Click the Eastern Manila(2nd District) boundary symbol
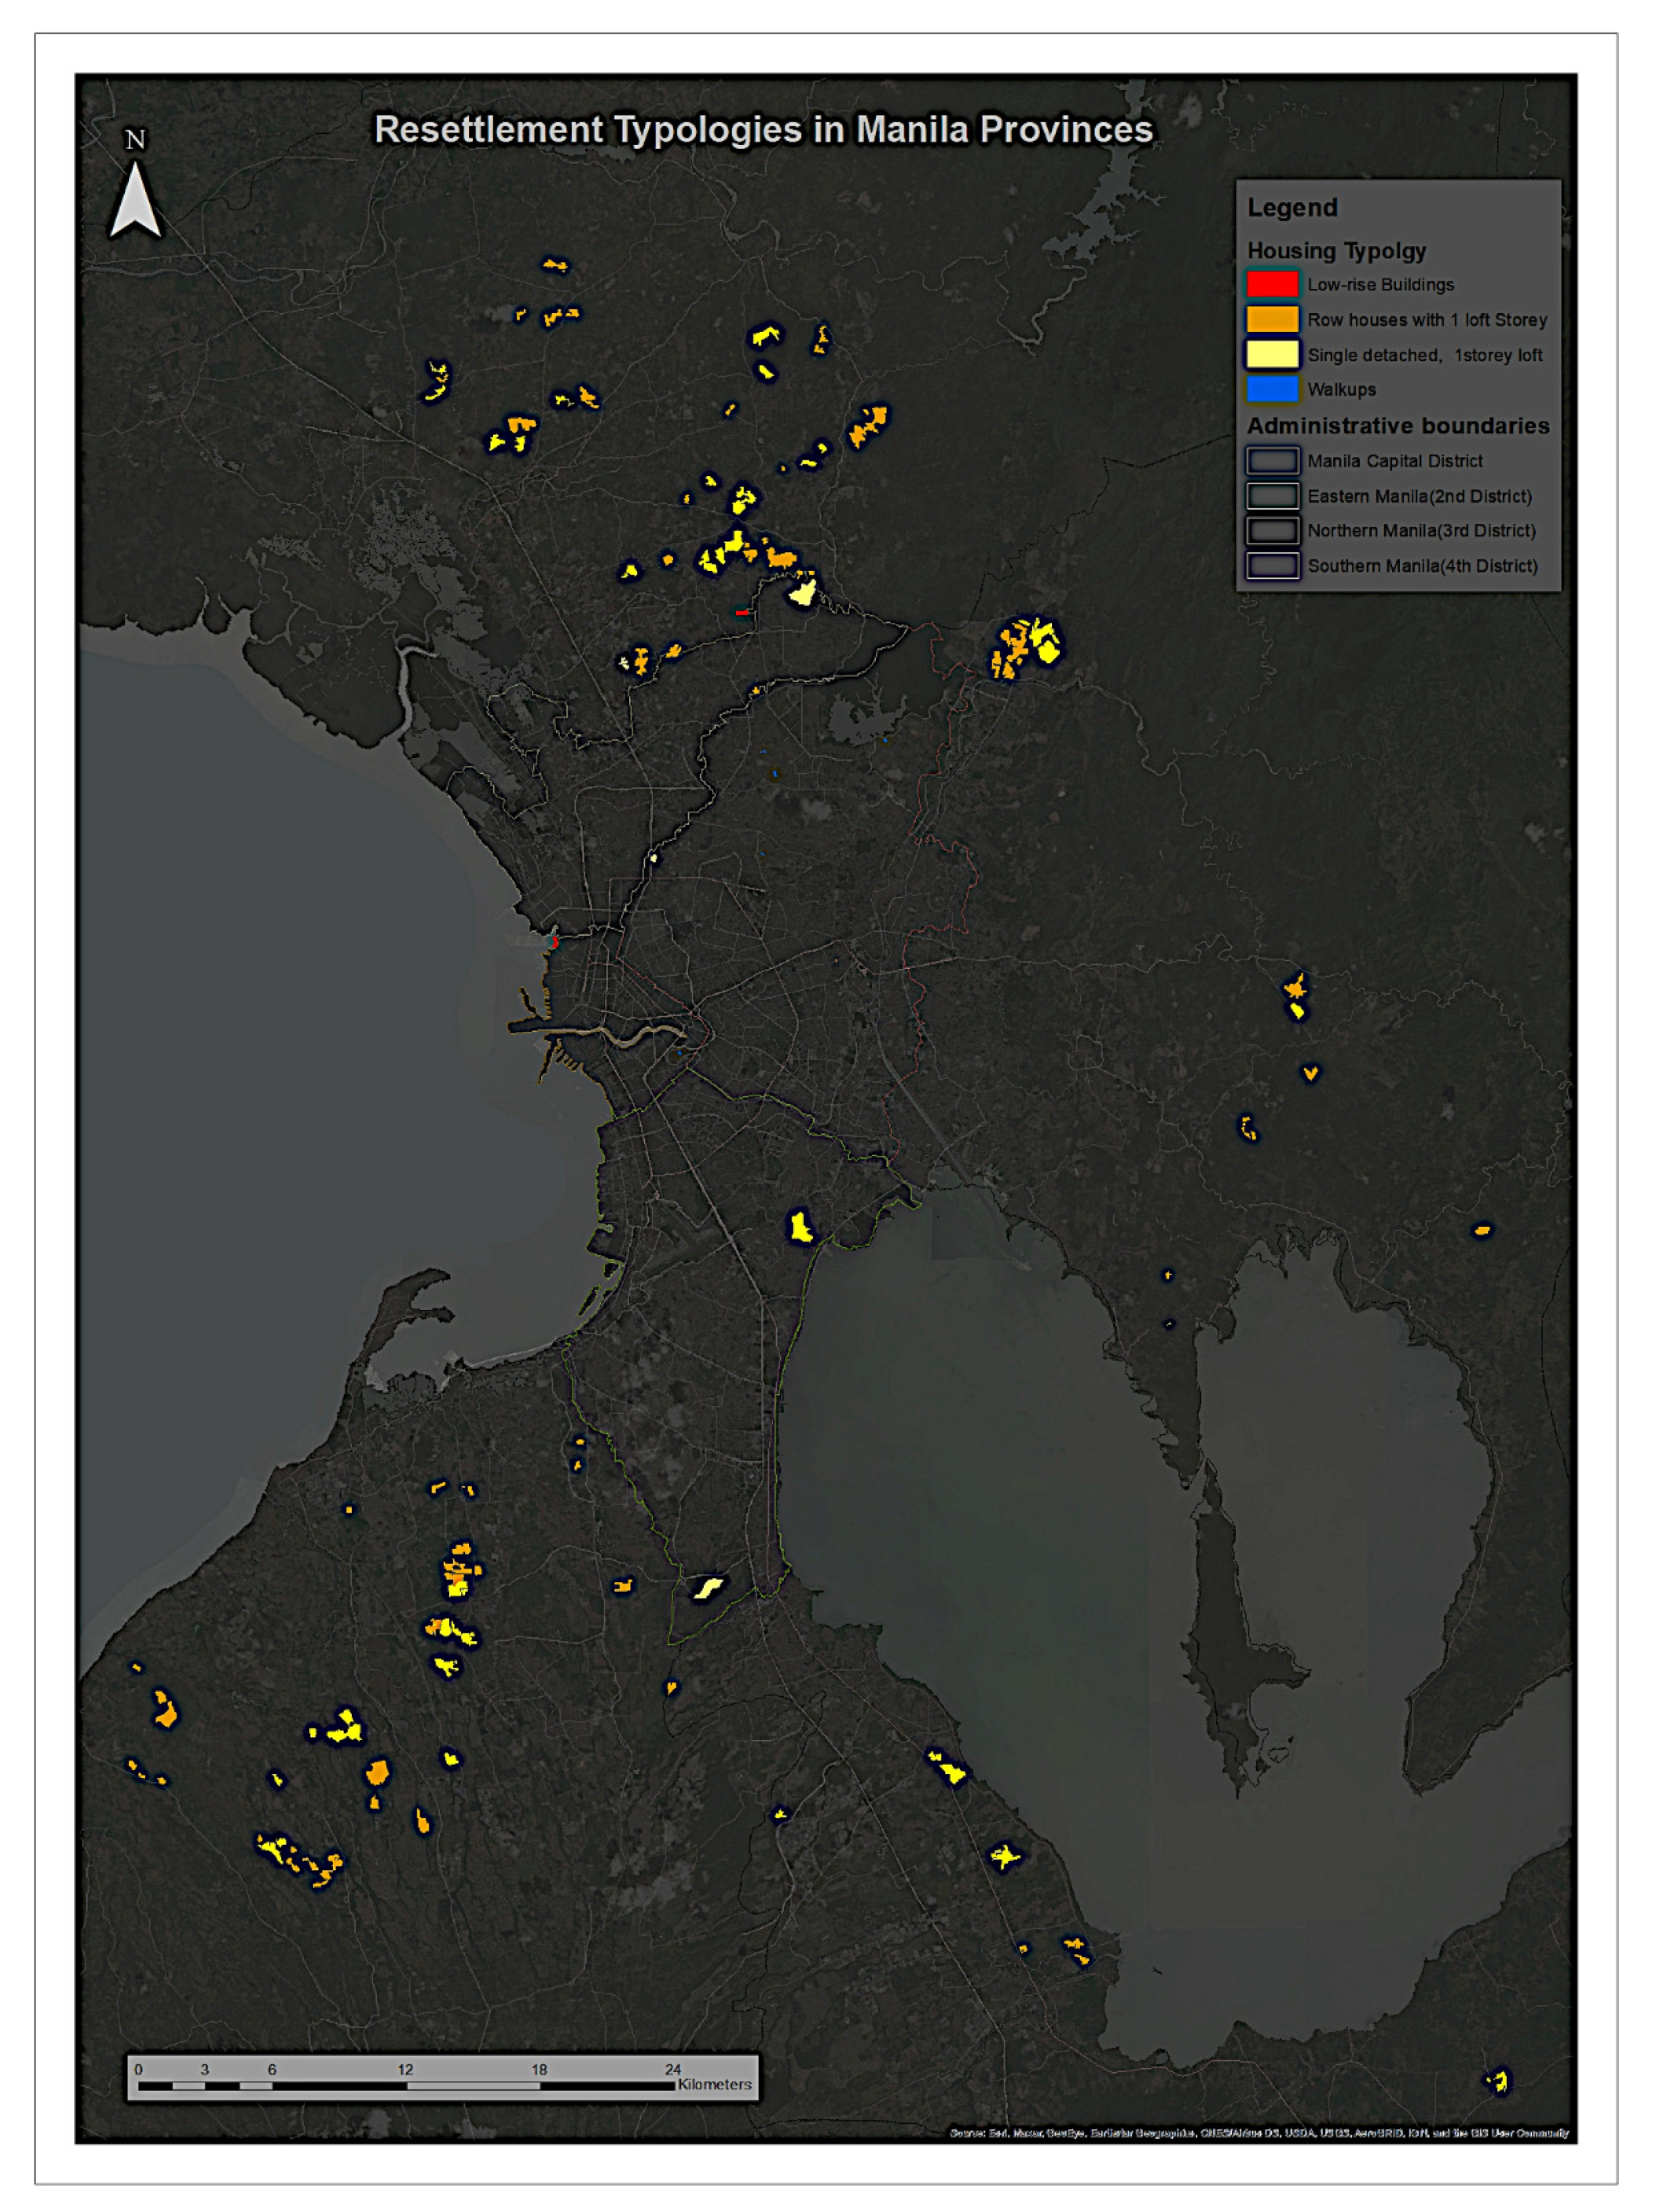The image size is (1654, 2212). [x=1272, y=496]
